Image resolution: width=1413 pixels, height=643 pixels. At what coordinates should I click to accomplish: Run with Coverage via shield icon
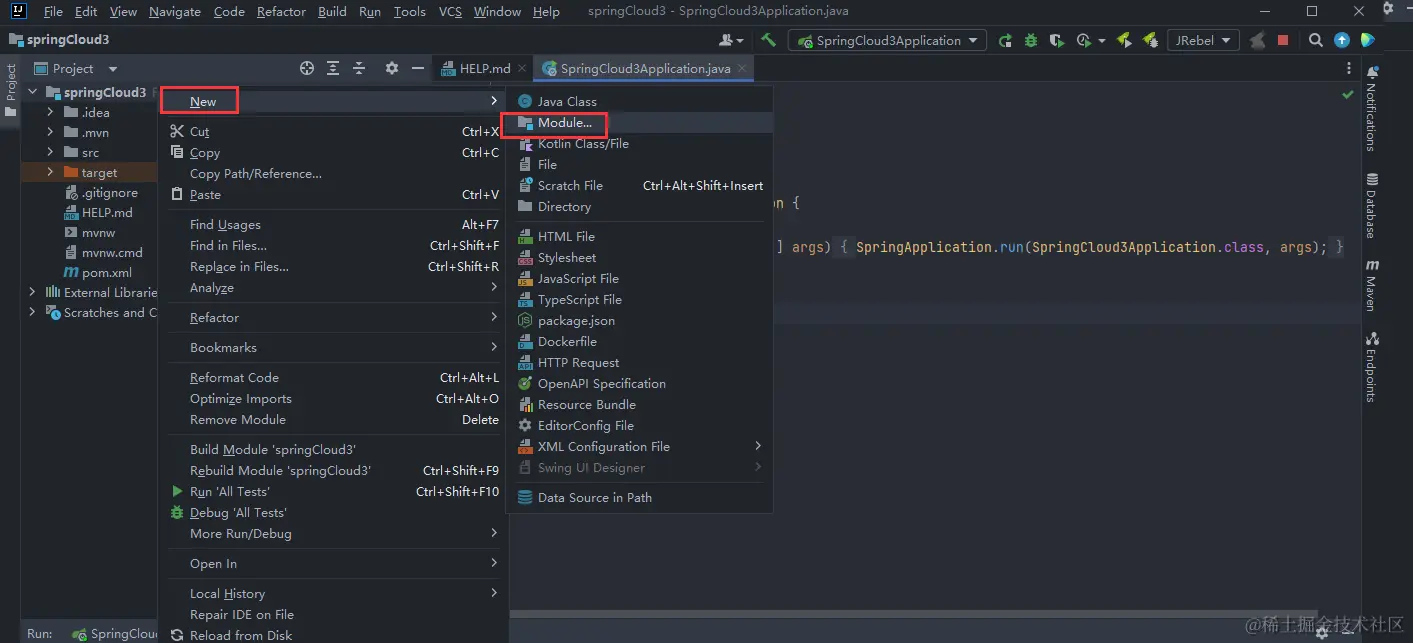tap(1056, 40)
